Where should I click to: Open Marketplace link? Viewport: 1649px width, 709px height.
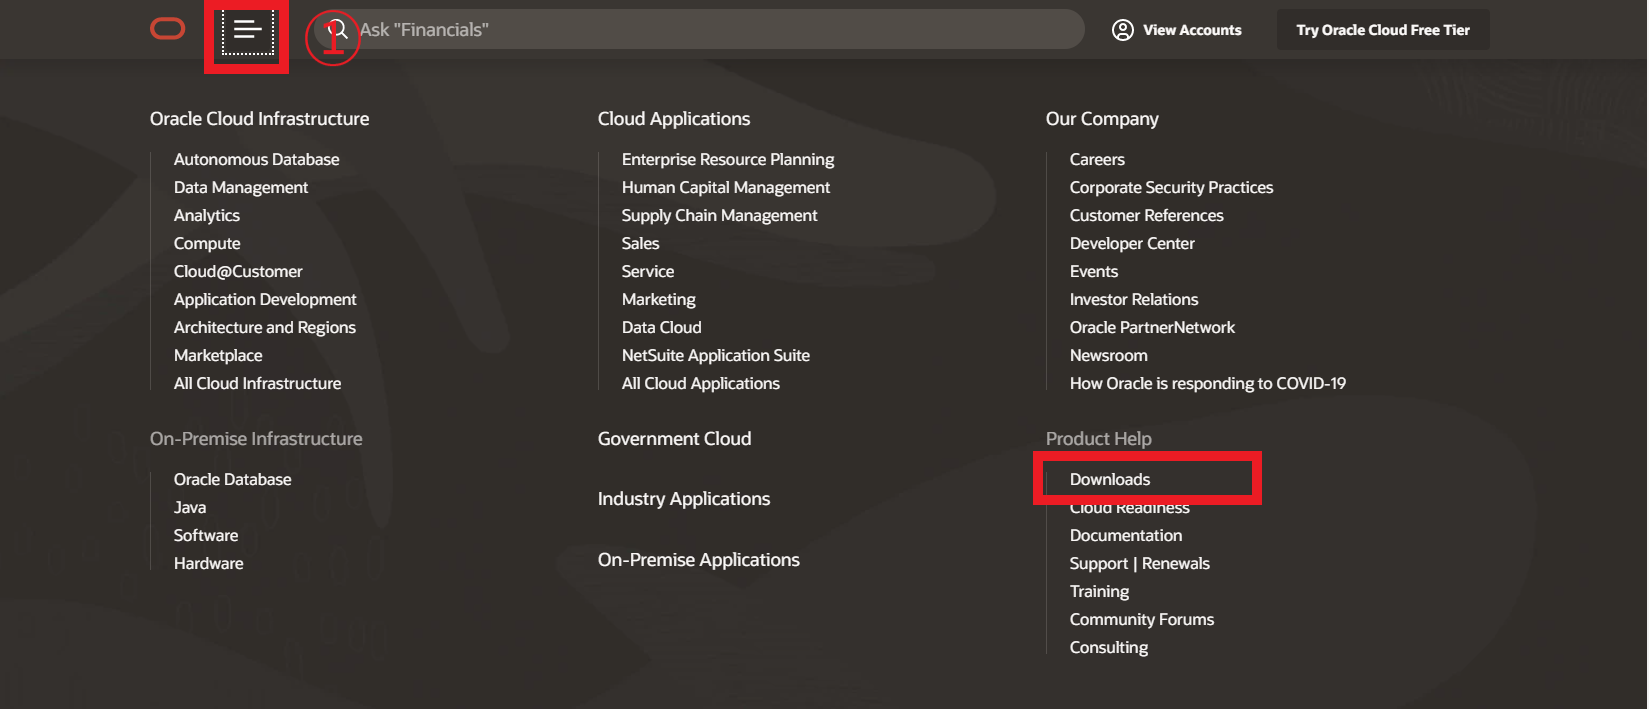(x=218, y=355)
